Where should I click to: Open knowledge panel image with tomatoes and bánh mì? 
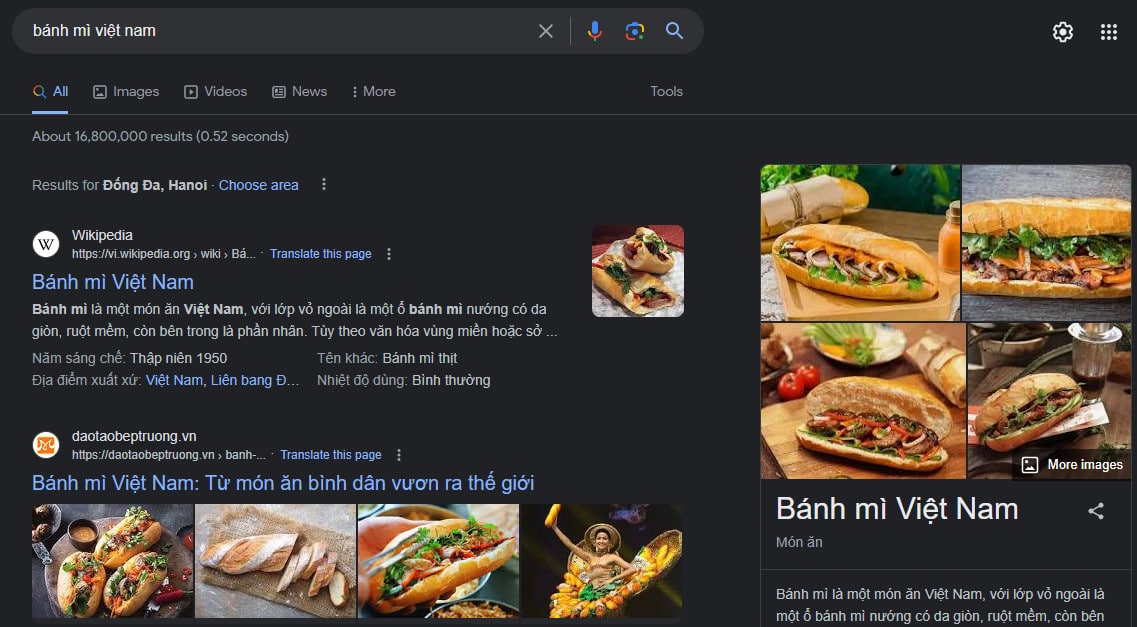(863, 400)
